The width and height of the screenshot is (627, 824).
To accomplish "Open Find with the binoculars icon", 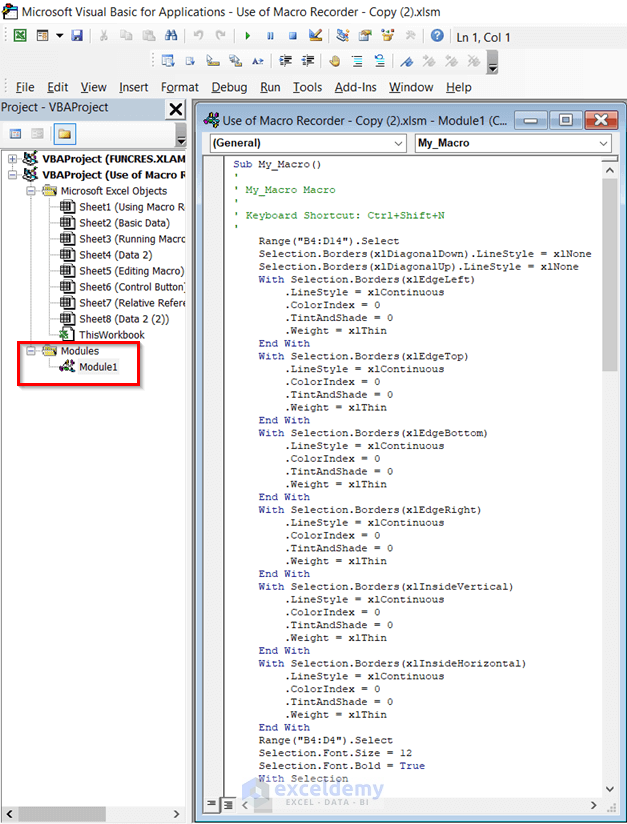I will (x=171, y=36).
